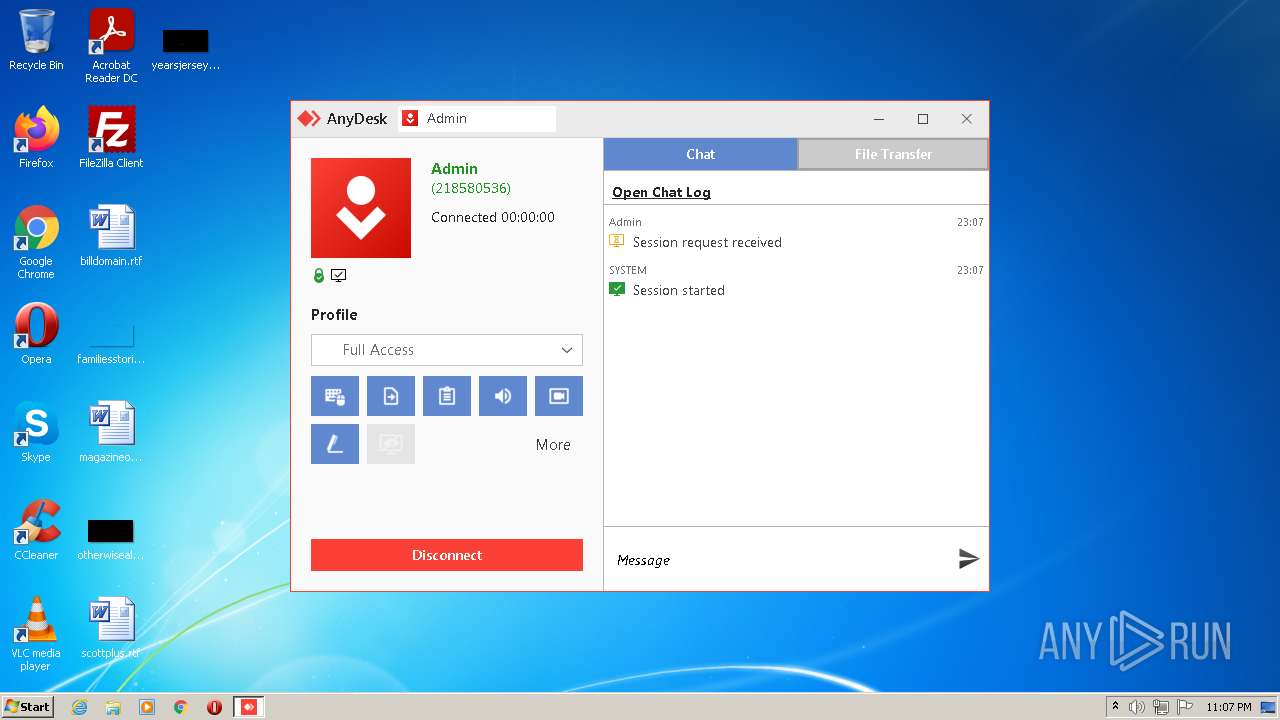
Task: Select the scottplus.rtf desktop file
Action: pos(111,628)
